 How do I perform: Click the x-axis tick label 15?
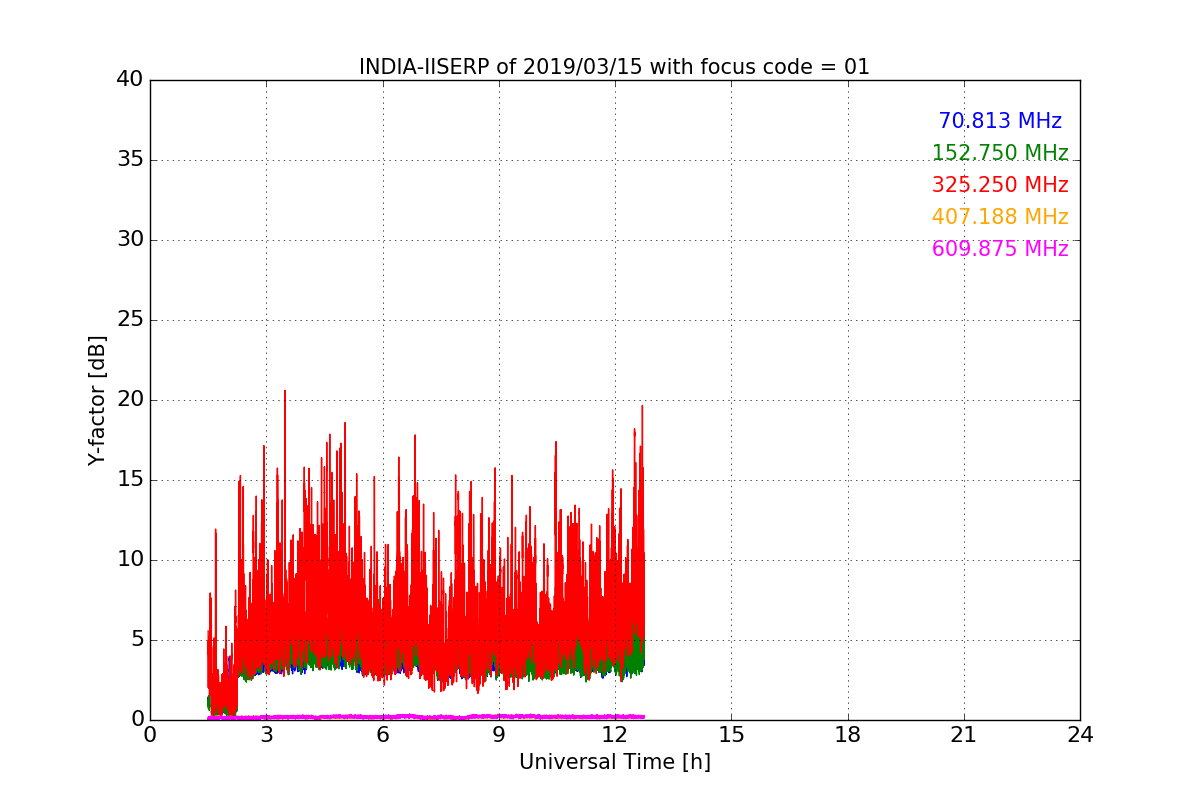tap(731, 734)
